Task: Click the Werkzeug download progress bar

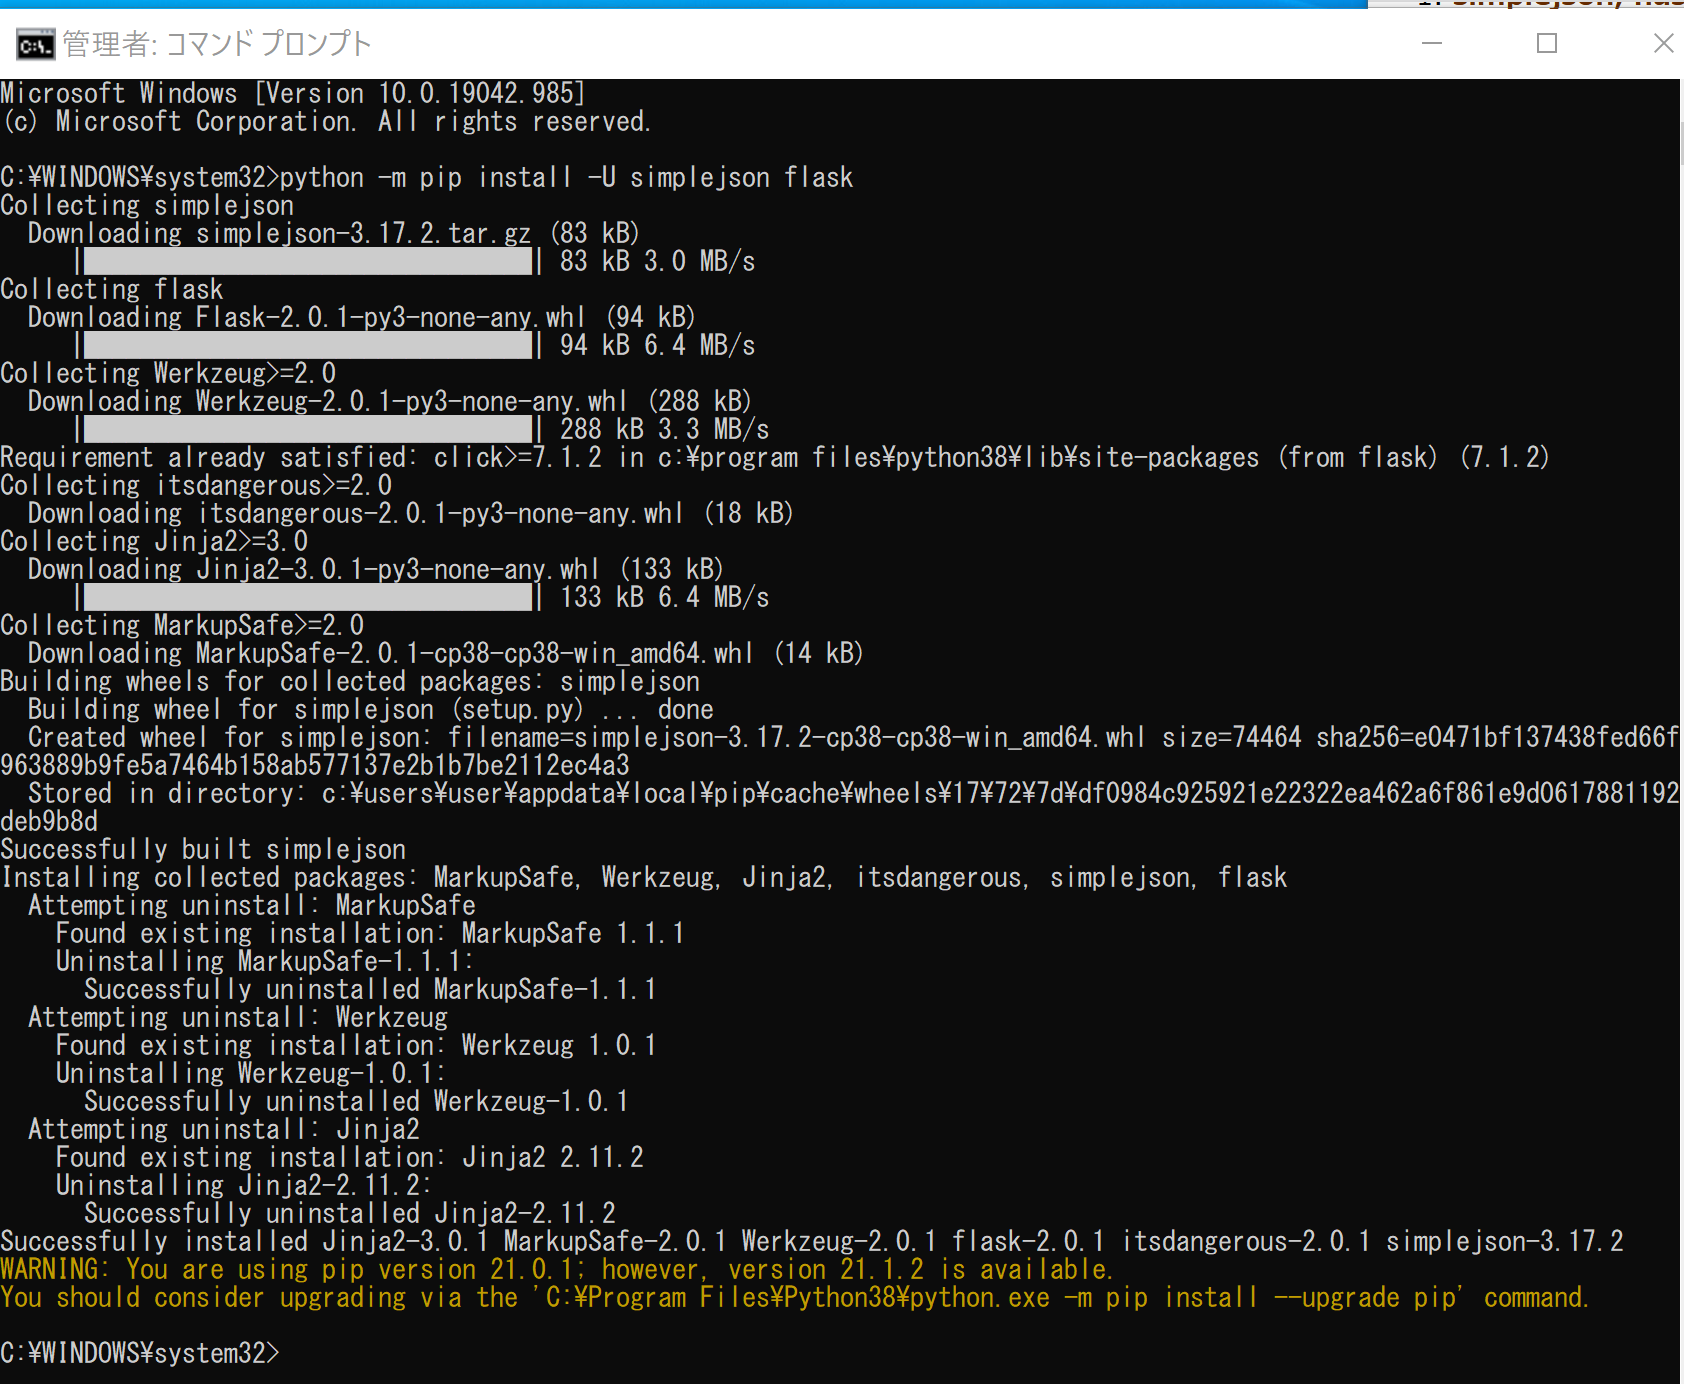Action: tap(308, 430)
